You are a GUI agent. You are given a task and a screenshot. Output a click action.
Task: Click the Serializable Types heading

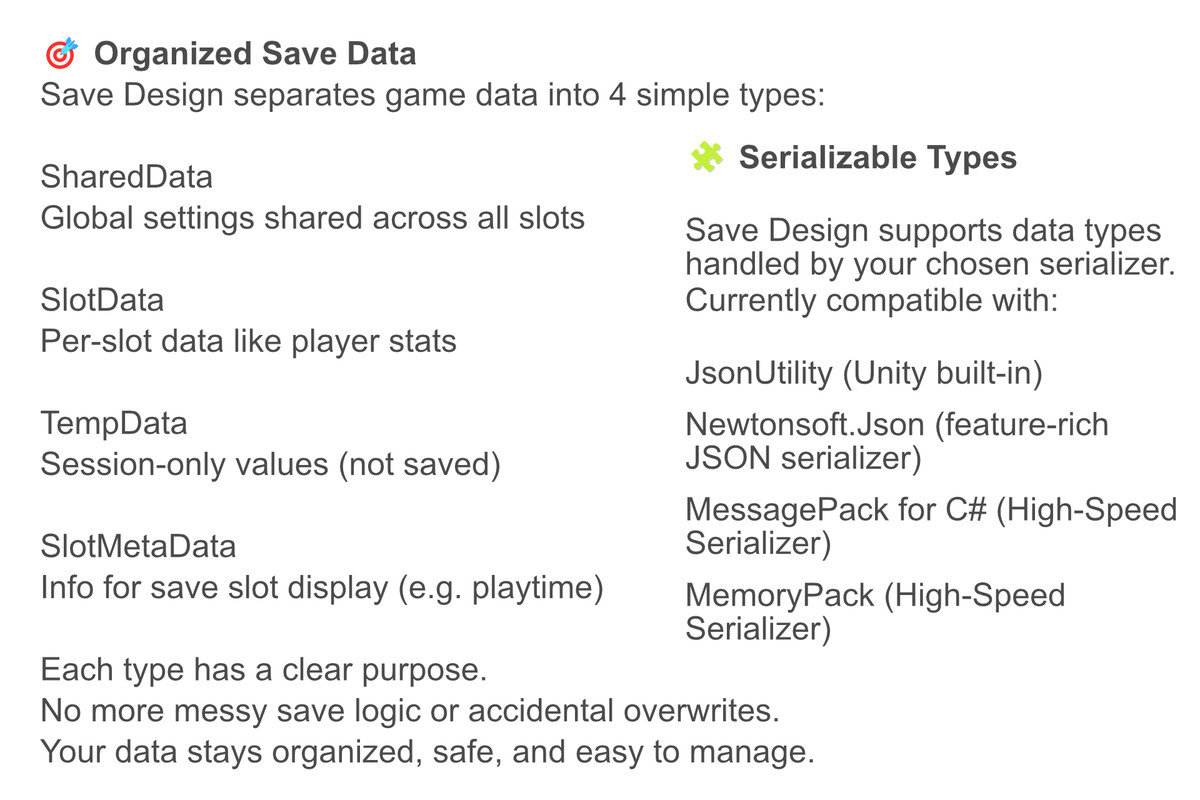[877, 157]
